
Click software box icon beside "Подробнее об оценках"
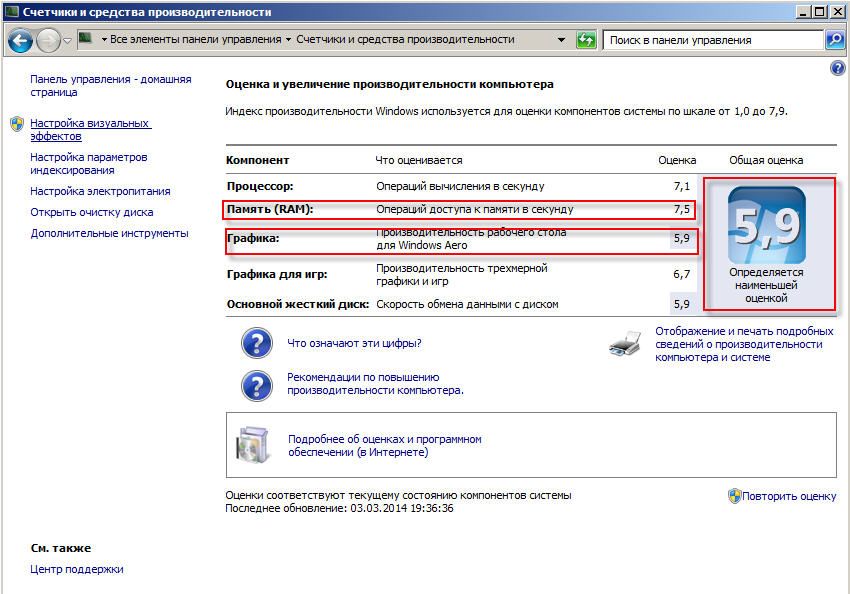point(252,446)
